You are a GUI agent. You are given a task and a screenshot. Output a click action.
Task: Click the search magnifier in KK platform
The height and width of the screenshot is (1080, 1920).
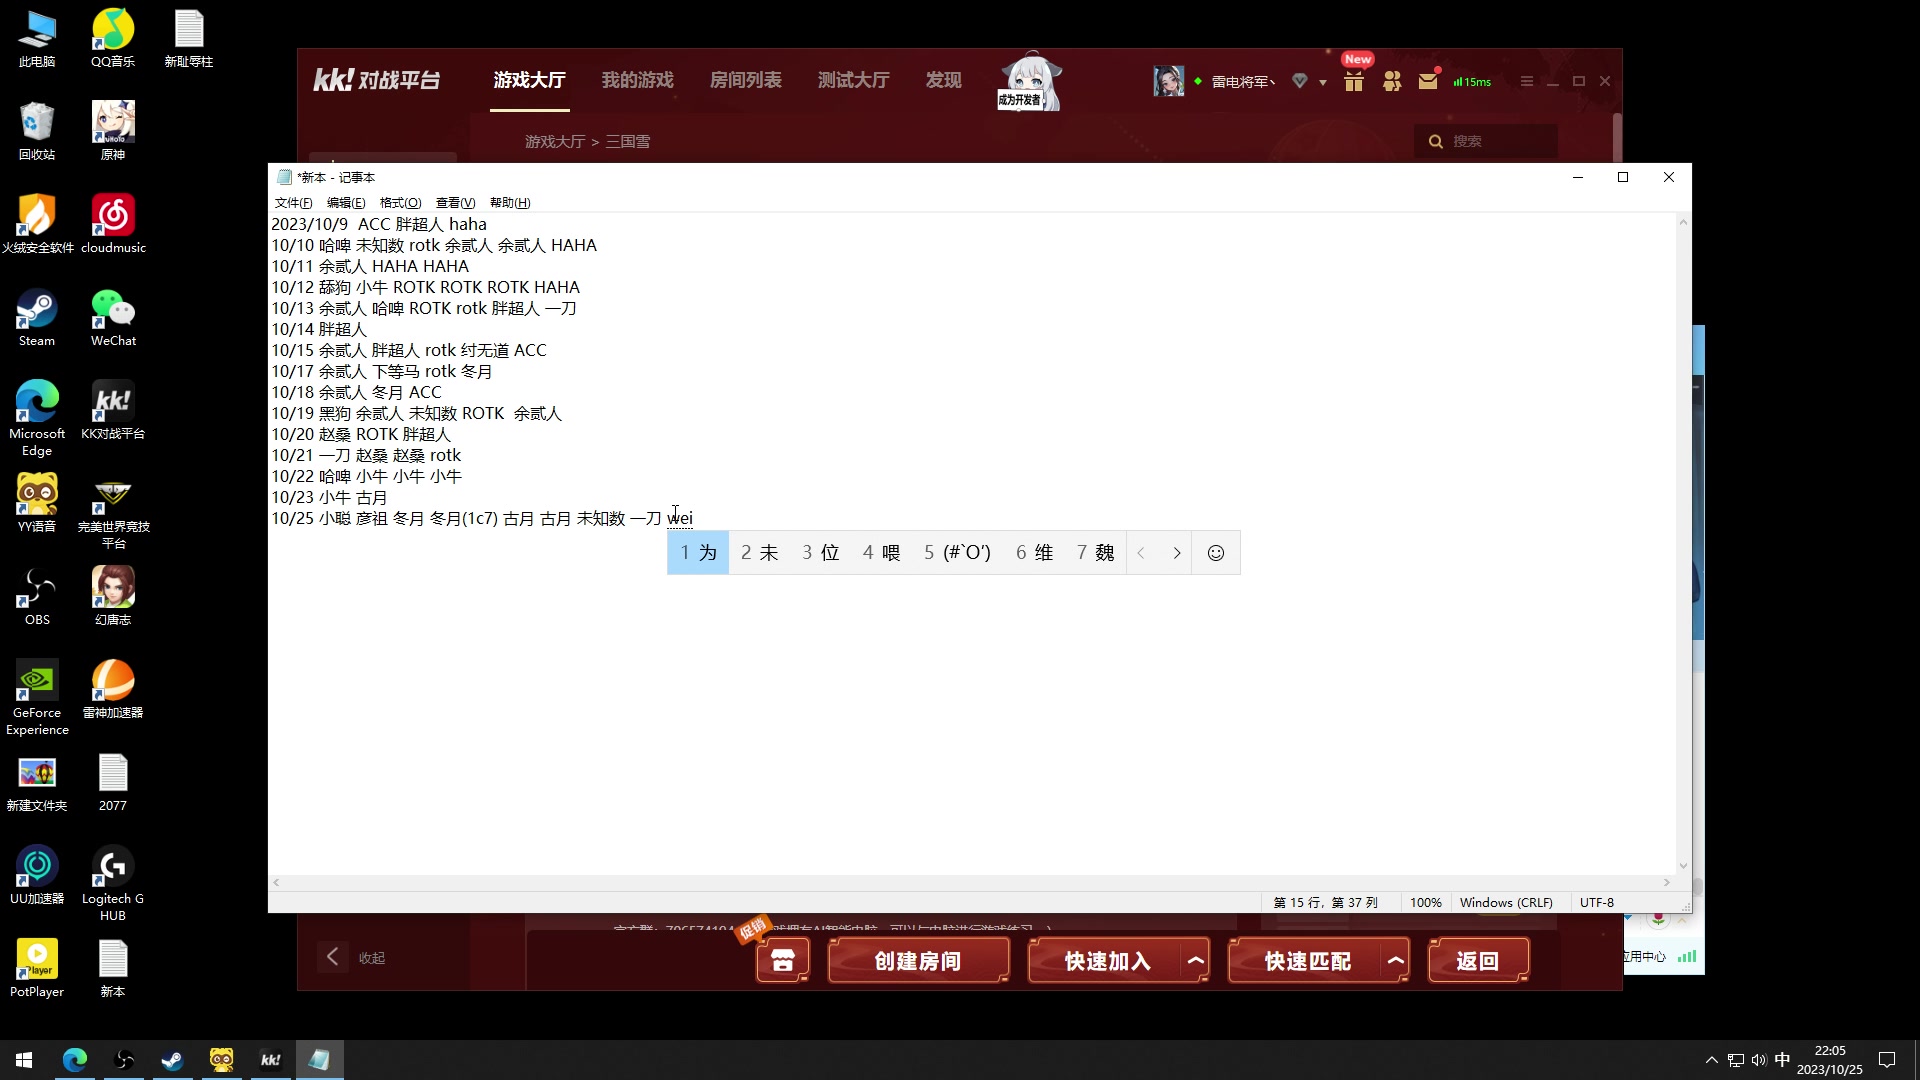coord(1436,141)
